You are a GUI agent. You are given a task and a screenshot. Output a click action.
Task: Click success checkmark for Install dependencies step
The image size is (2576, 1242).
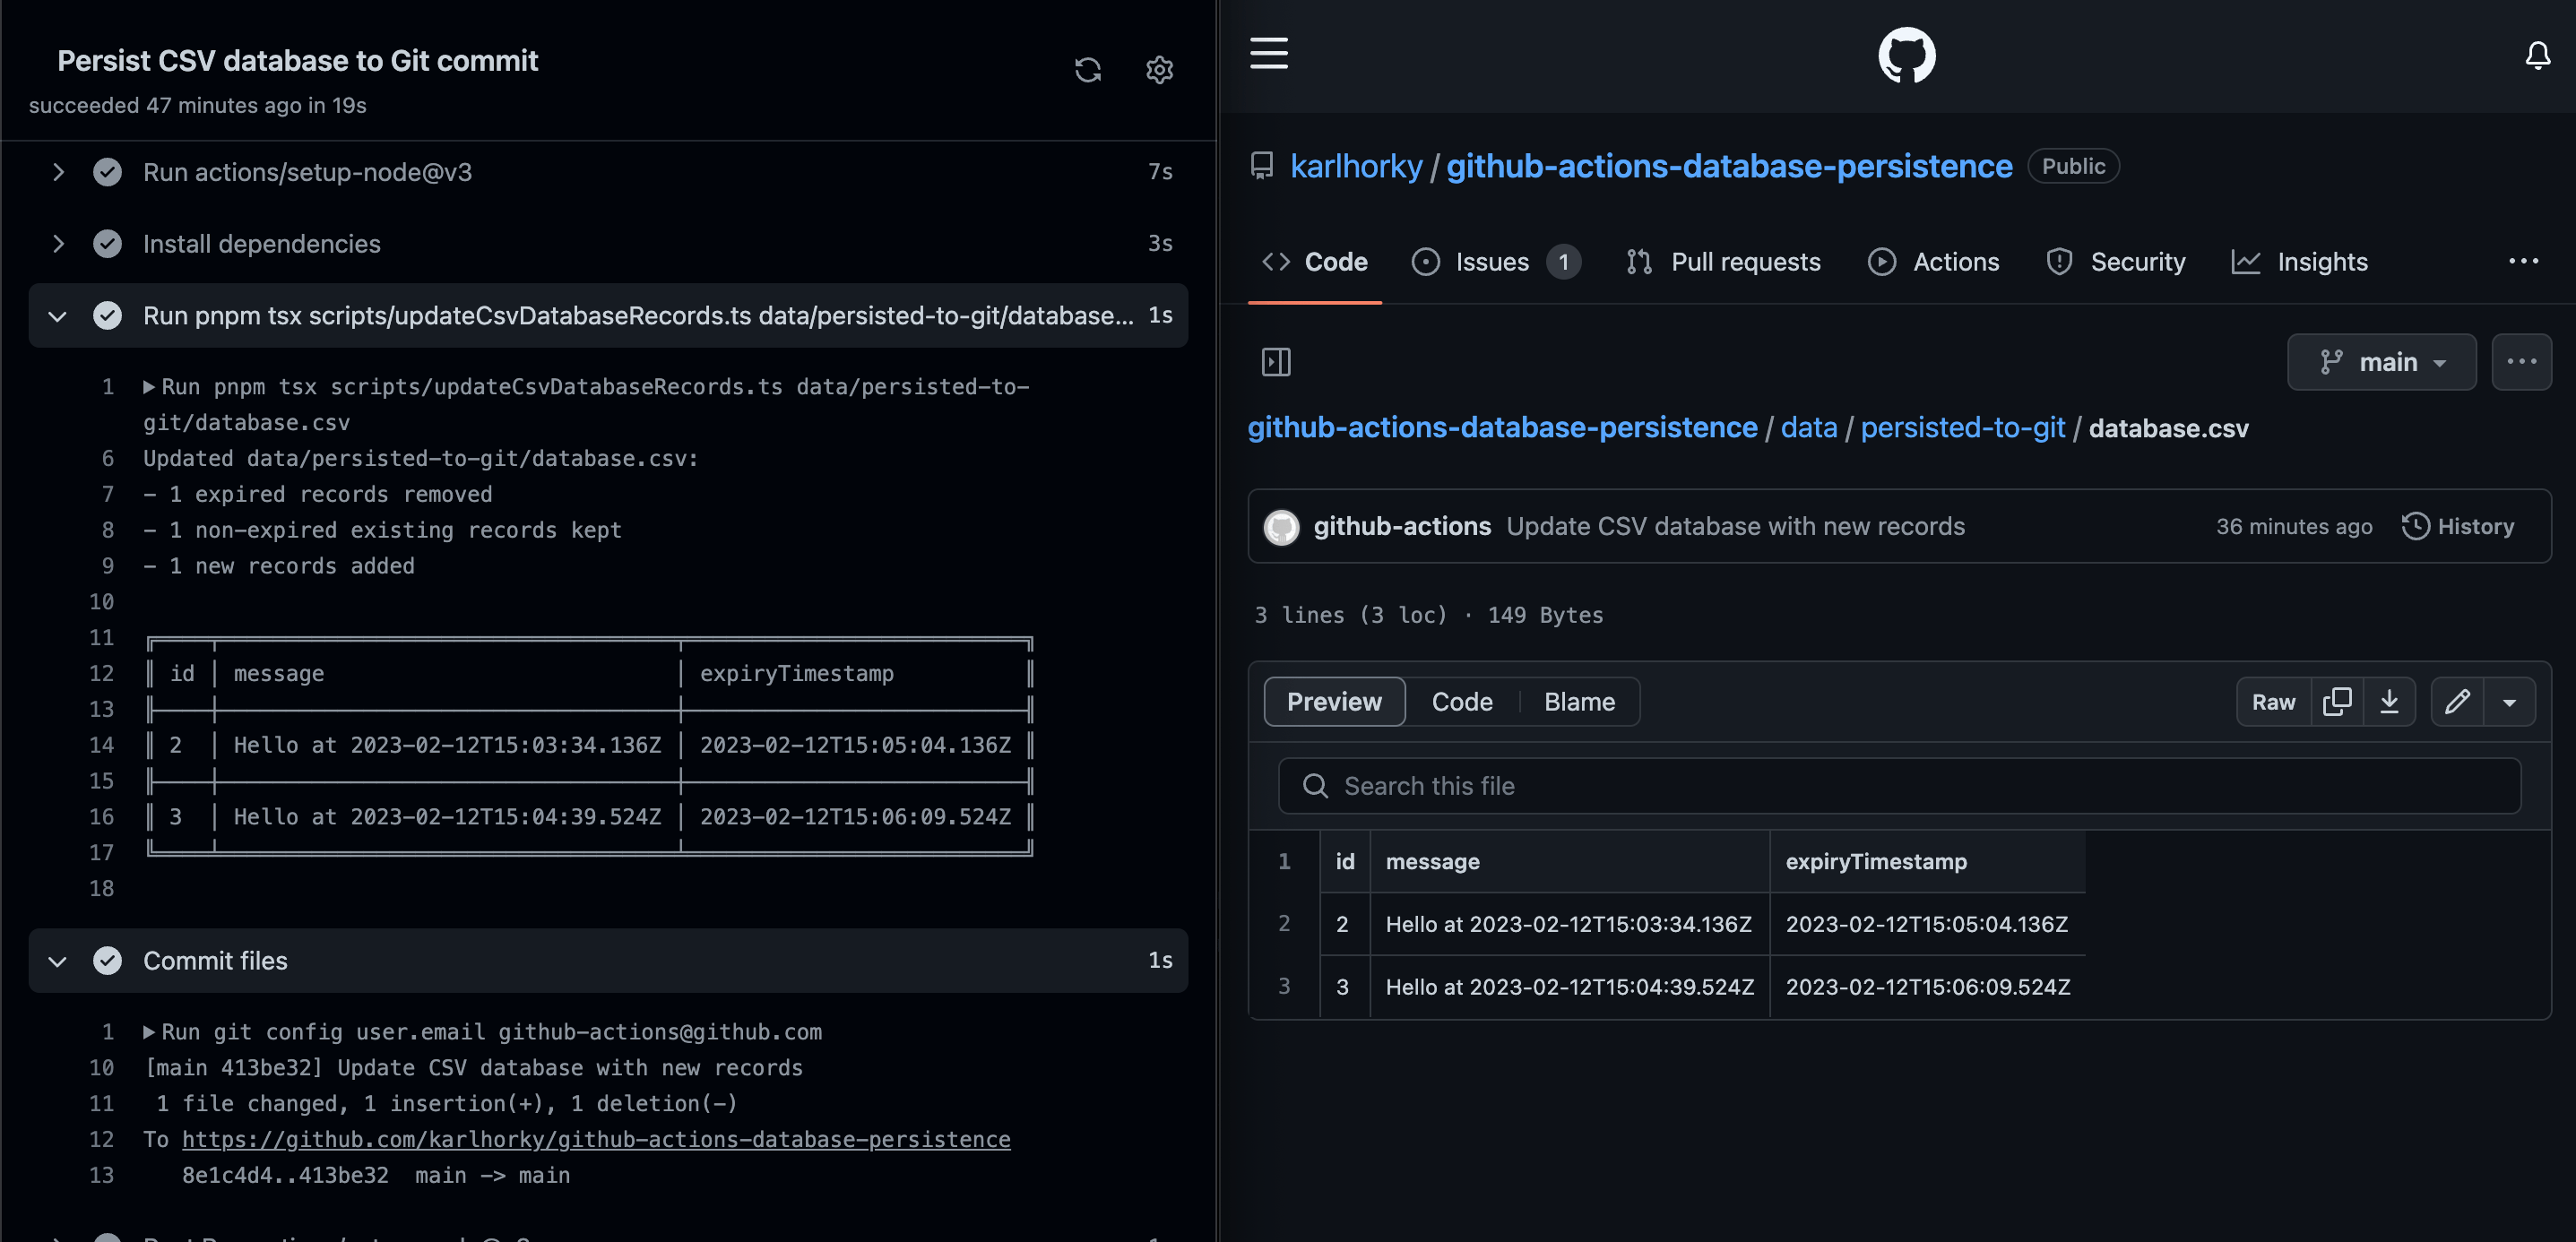tap(107, 244)
